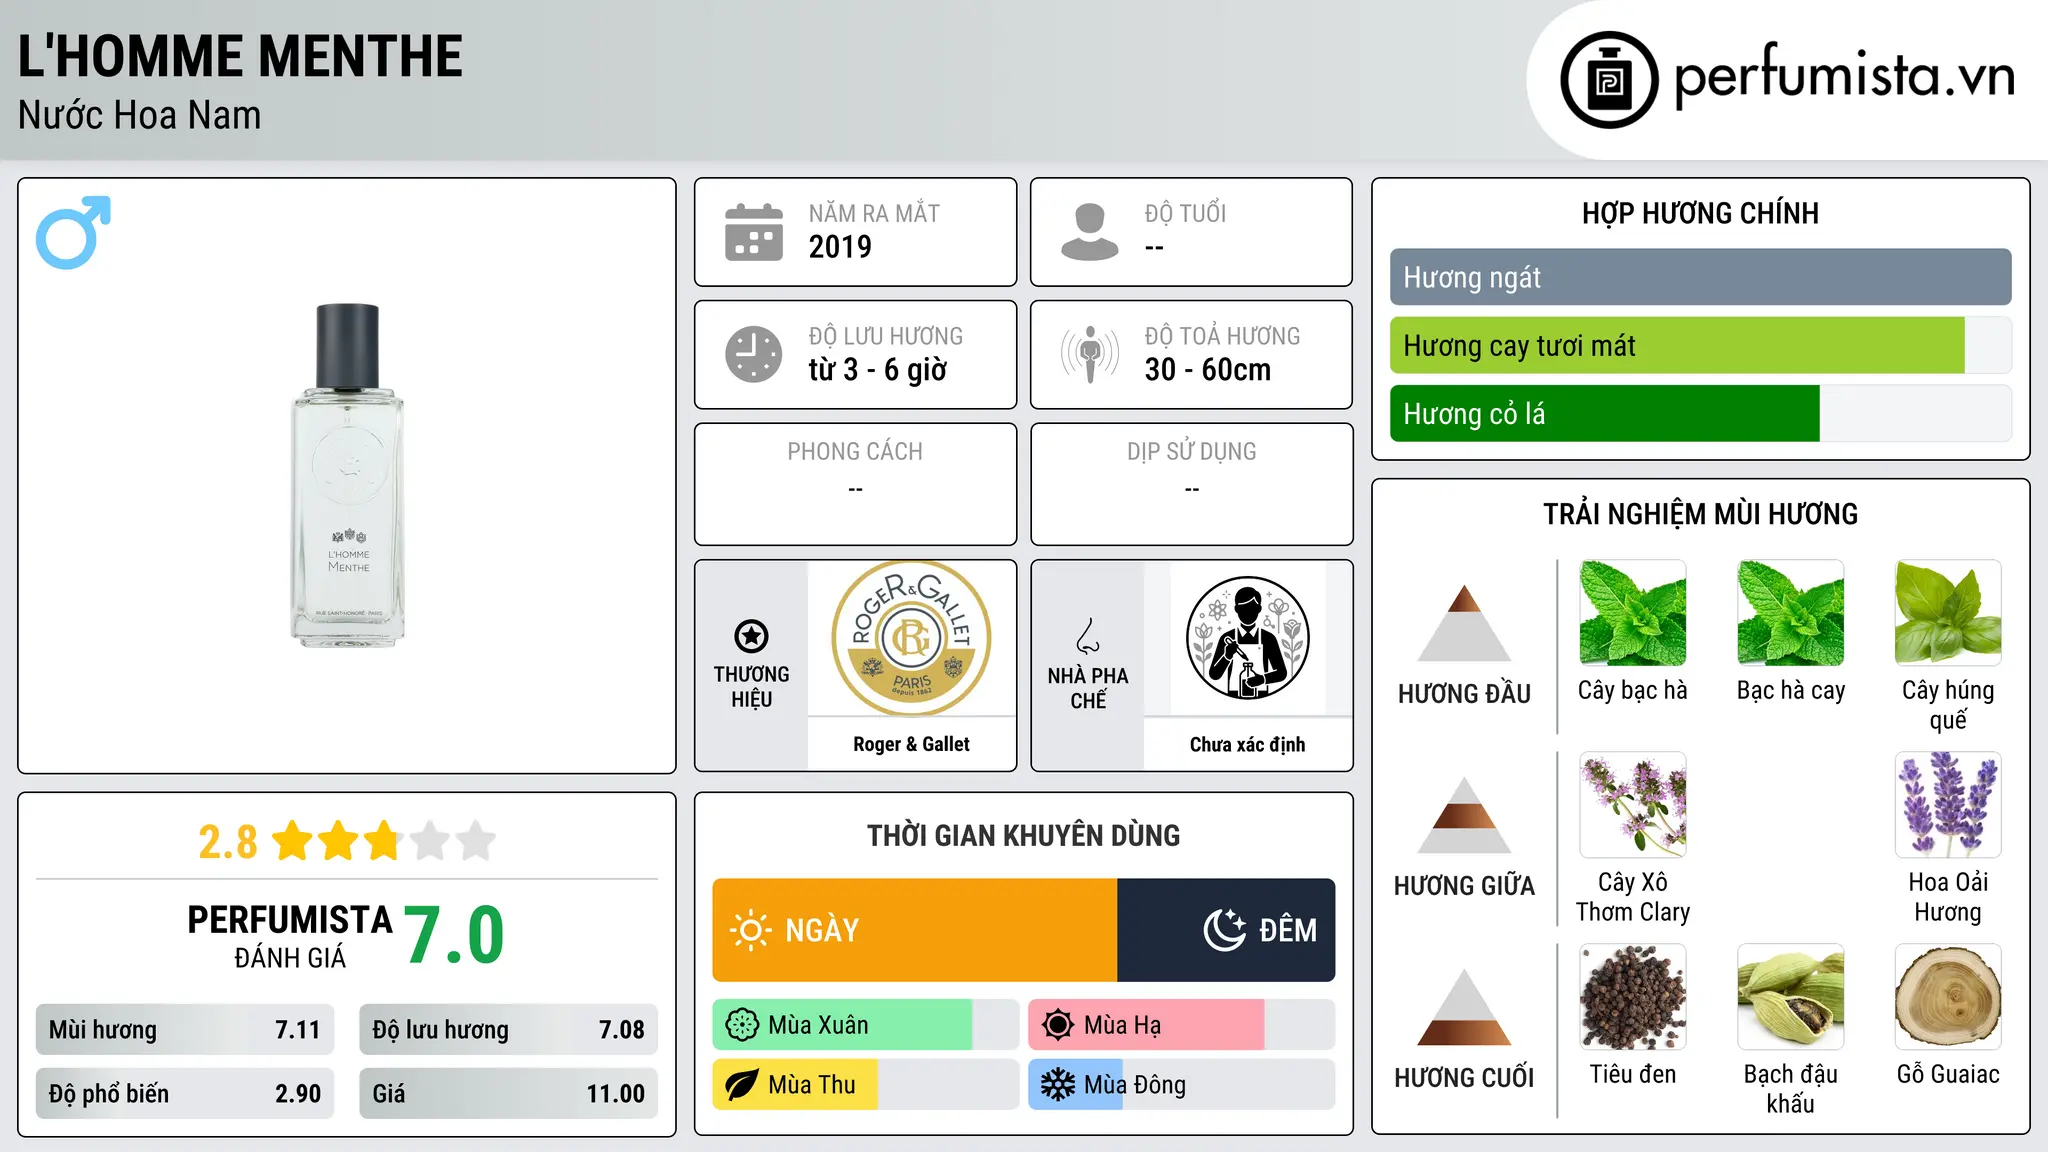This screenshot has height=1152, width=2048.
Task: Click the Hợp hương chính heading
Action: click(1700, 213)
